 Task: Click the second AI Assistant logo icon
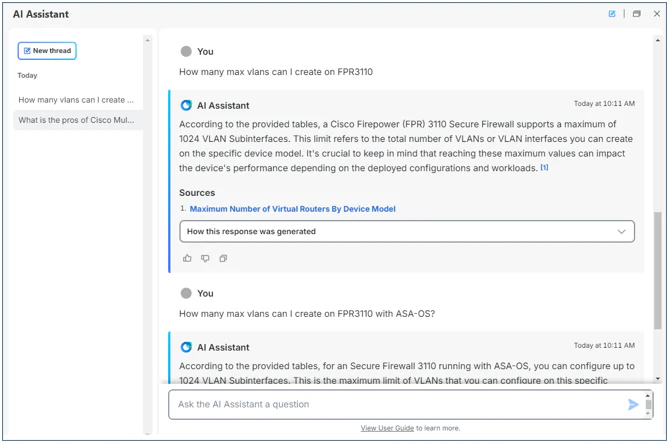click(186, 347)
